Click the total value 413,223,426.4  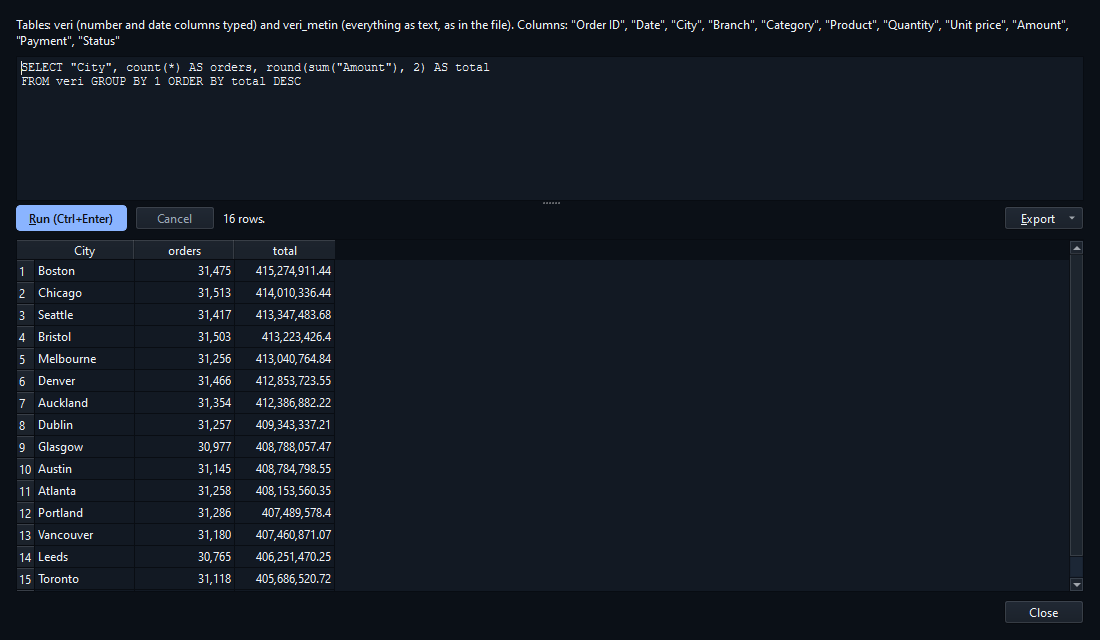tap(284, 337)
